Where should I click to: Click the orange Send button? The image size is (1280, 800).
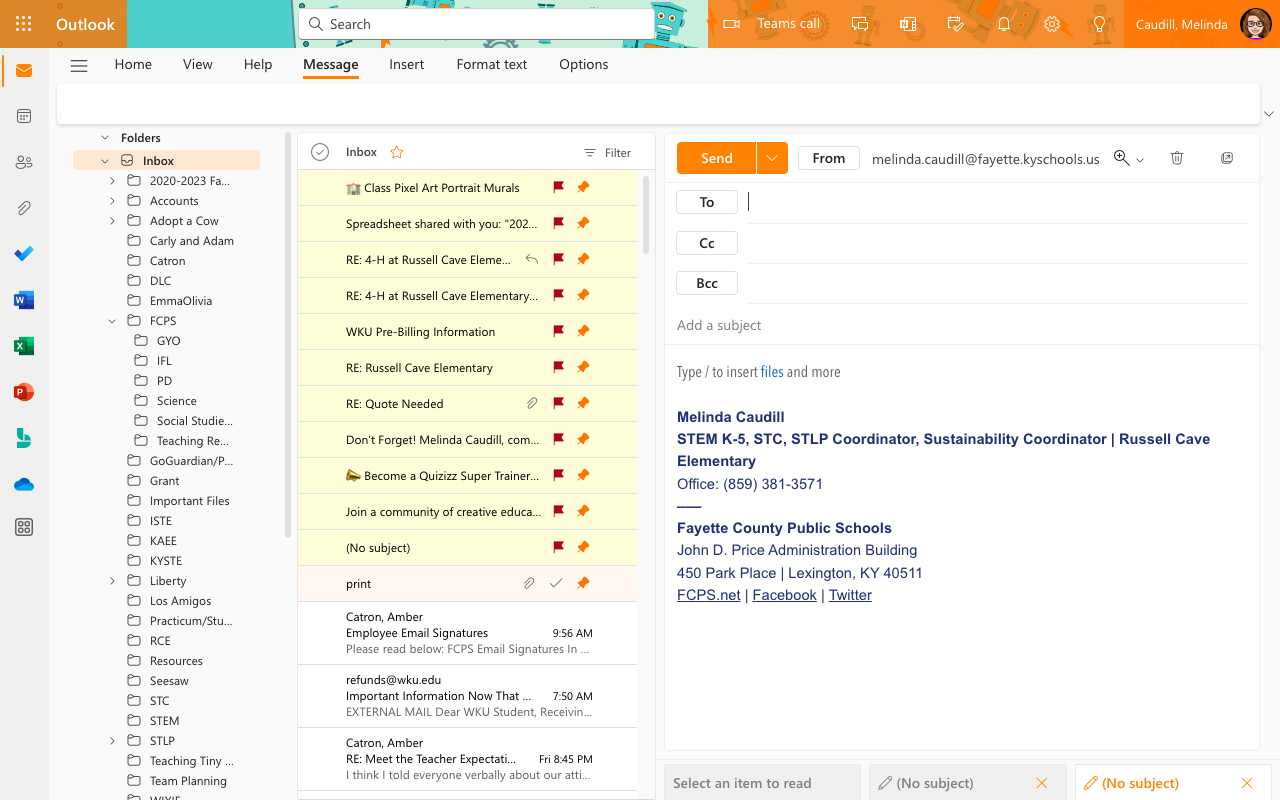(717, 158)
